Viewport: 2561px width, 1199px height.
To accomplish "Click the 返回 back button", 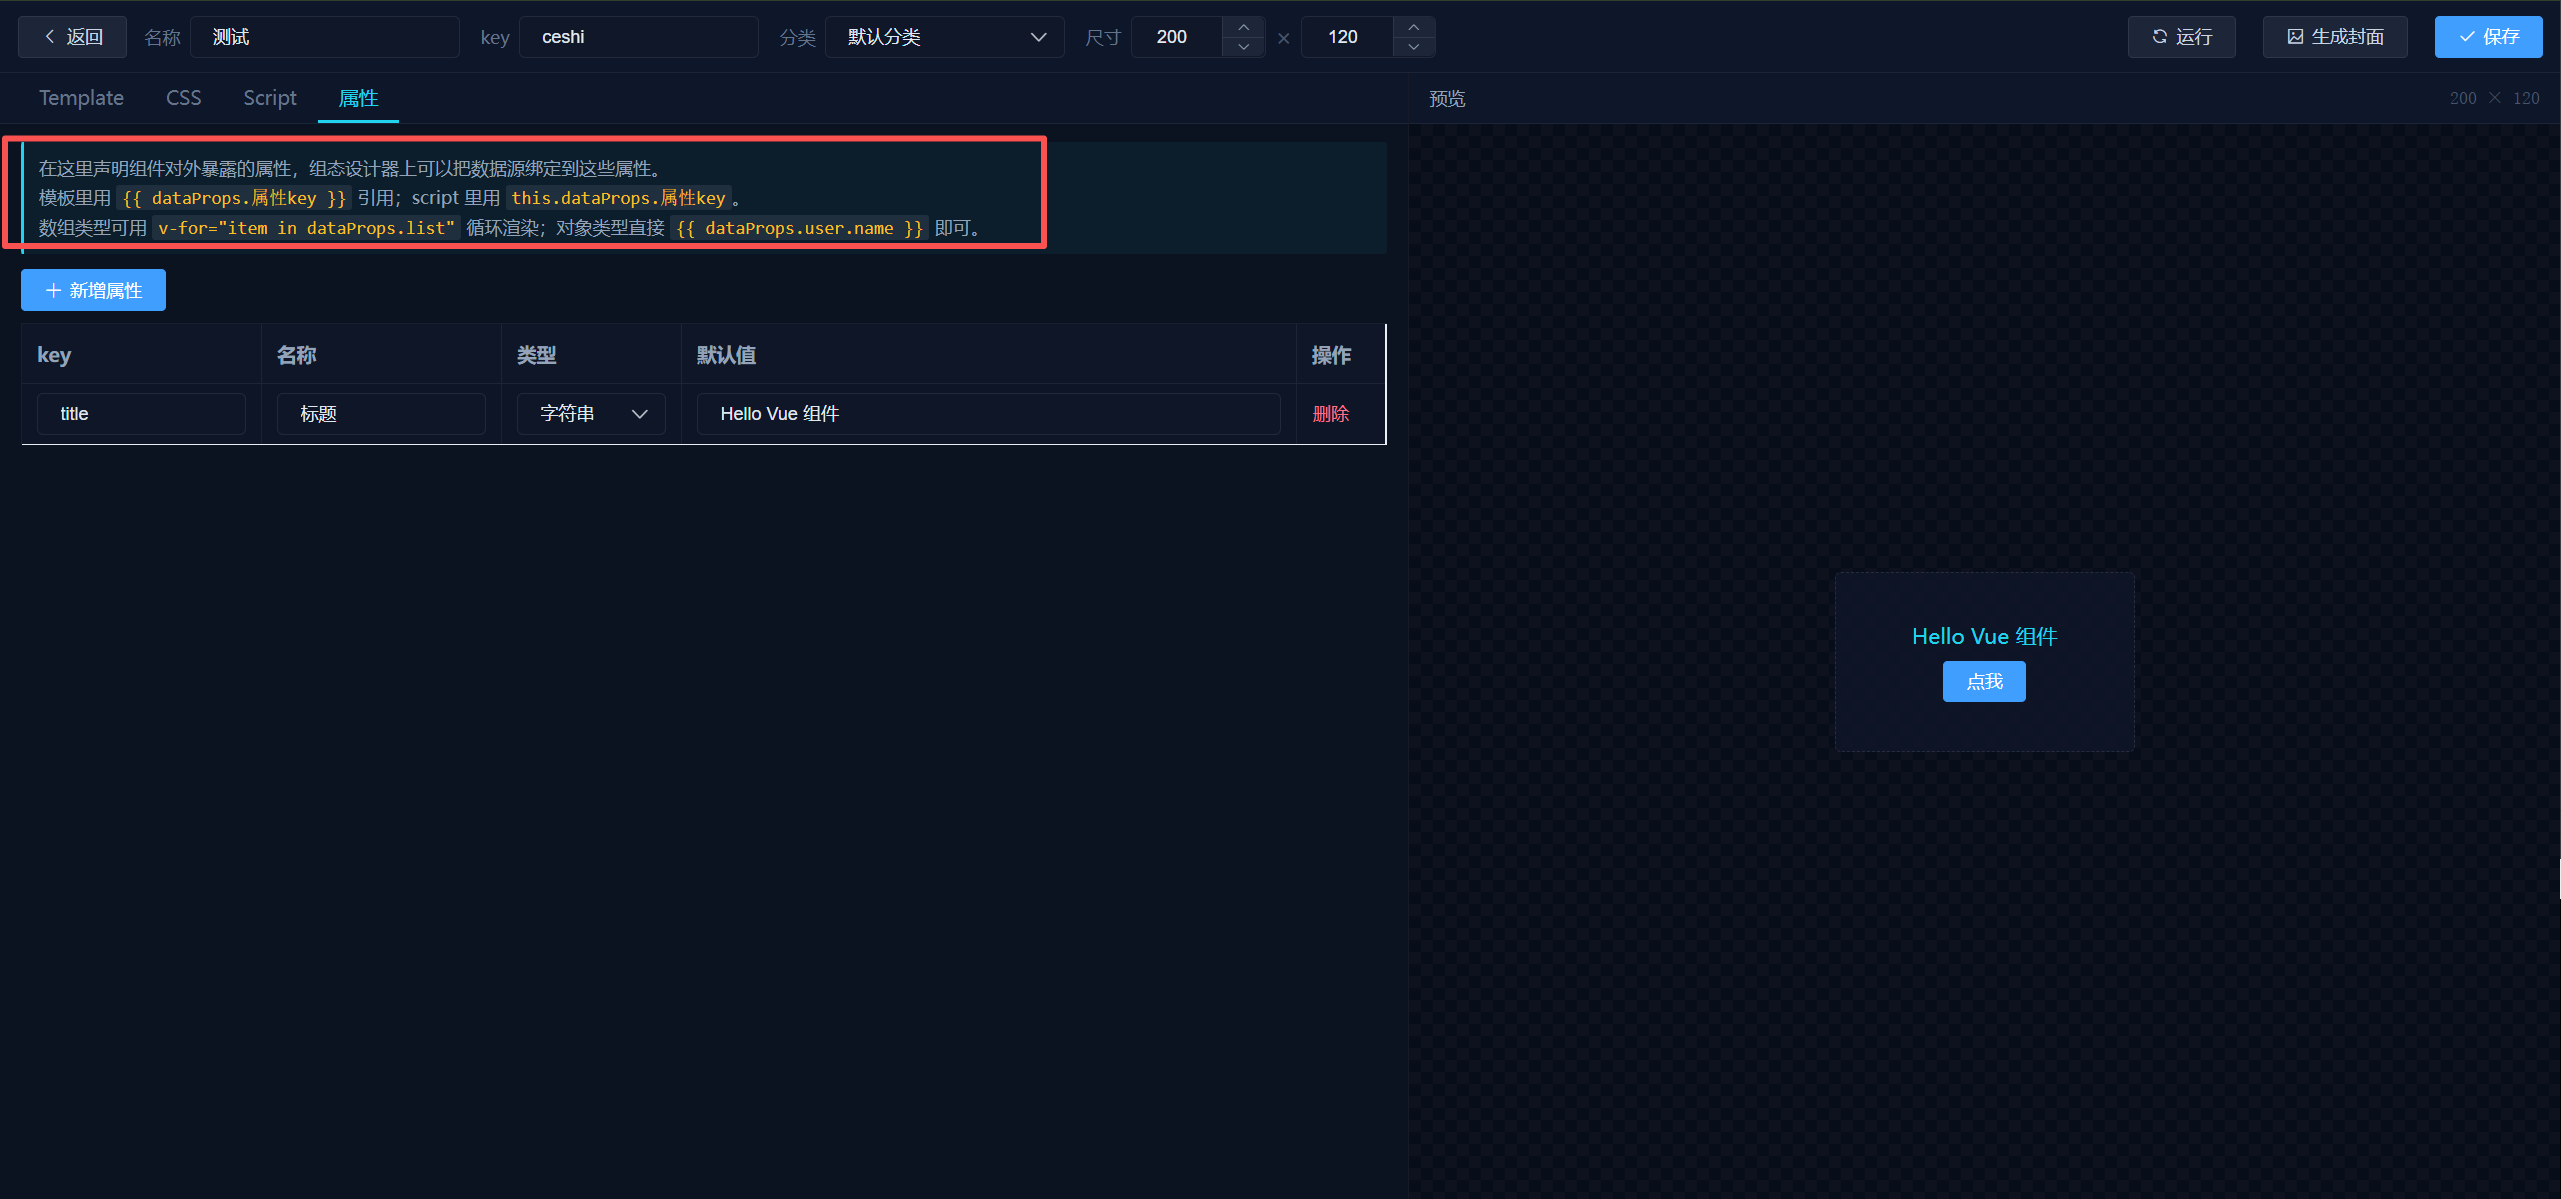I will [73, 37].
